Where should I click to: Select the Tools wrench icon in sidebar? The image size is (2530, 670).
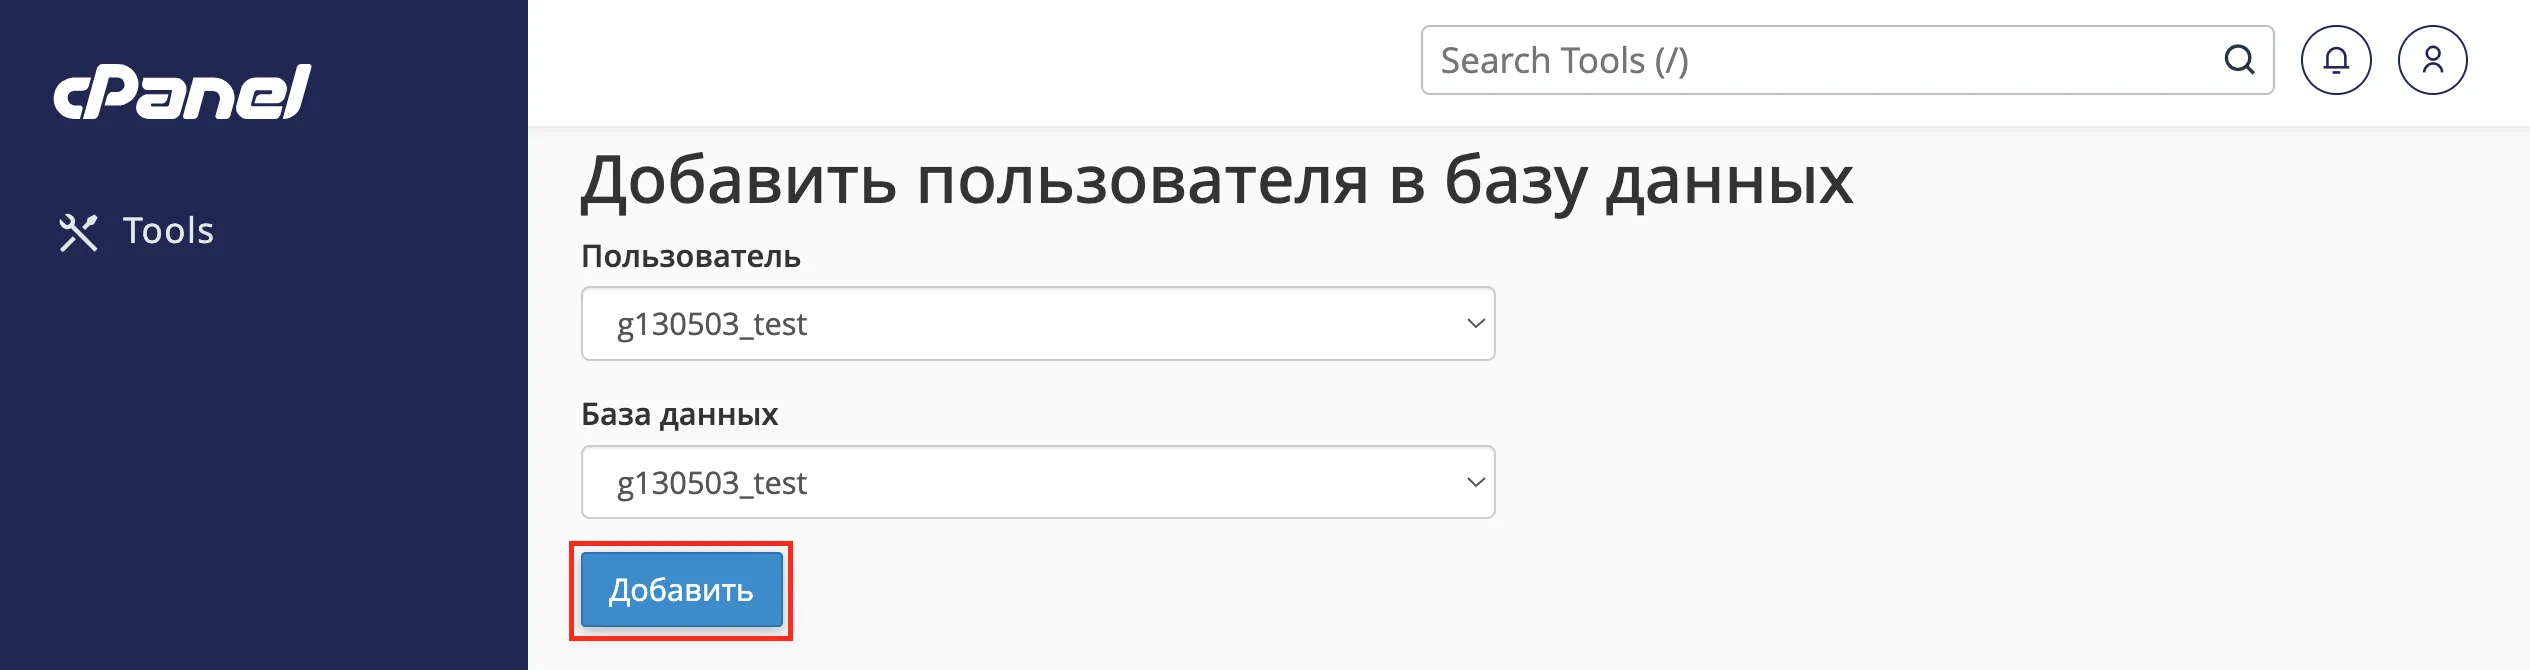pyautogui.click(x=80, y=231)
